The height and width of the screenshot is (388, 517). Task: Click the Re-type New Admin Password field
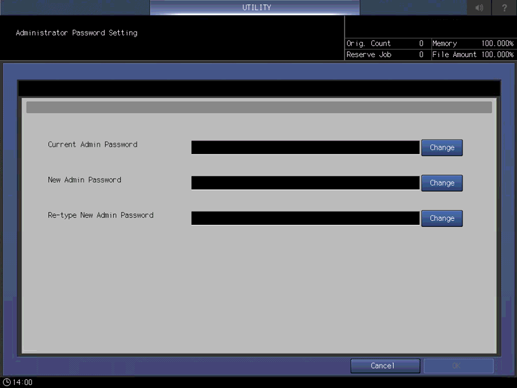tap(305, 218)
